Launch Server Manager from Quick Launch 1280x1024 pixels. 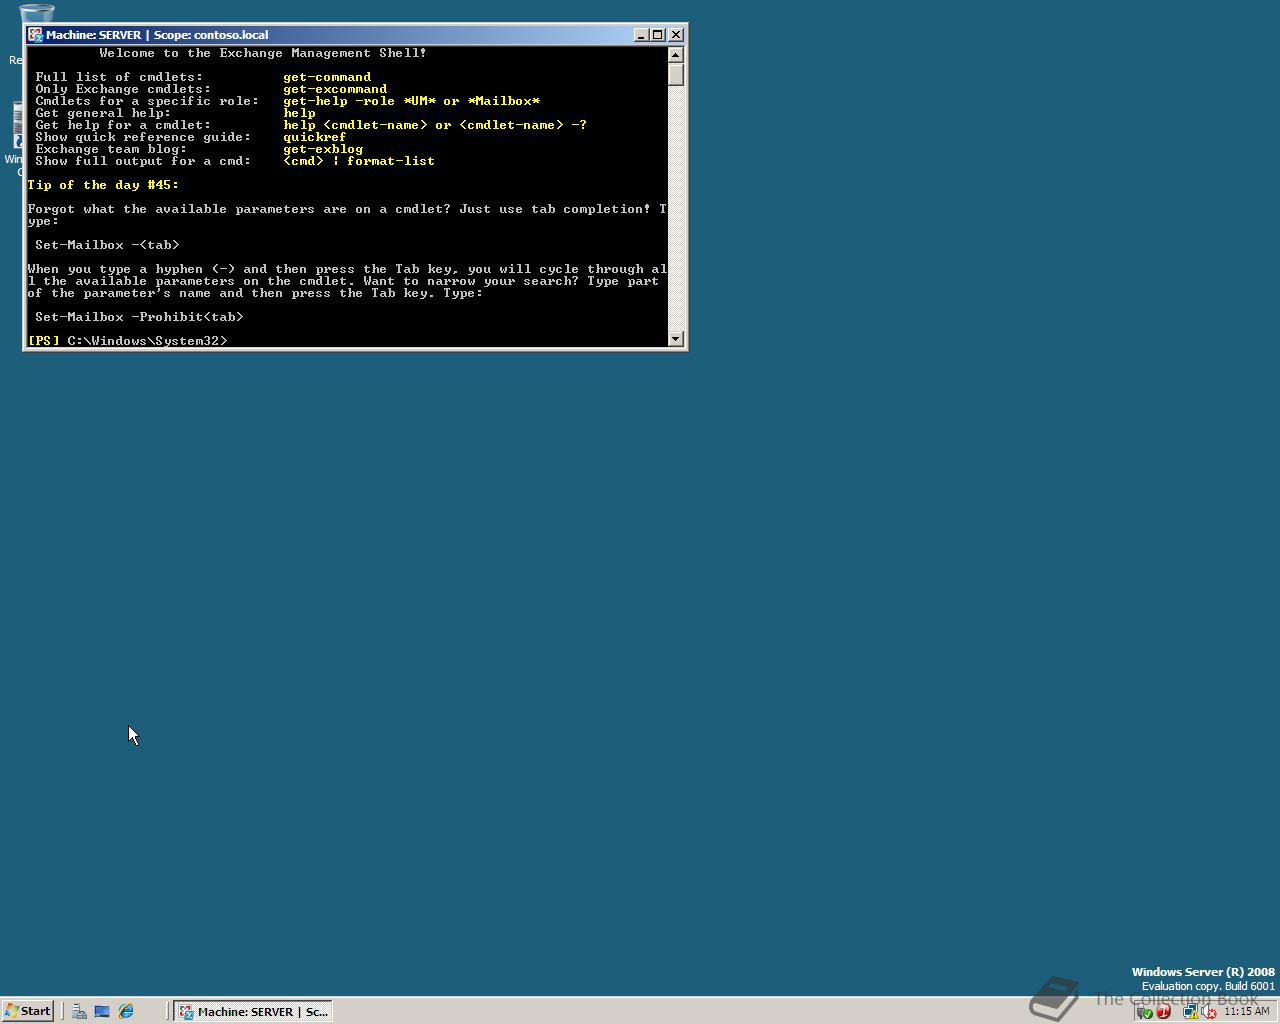[x=79, y=1011]
